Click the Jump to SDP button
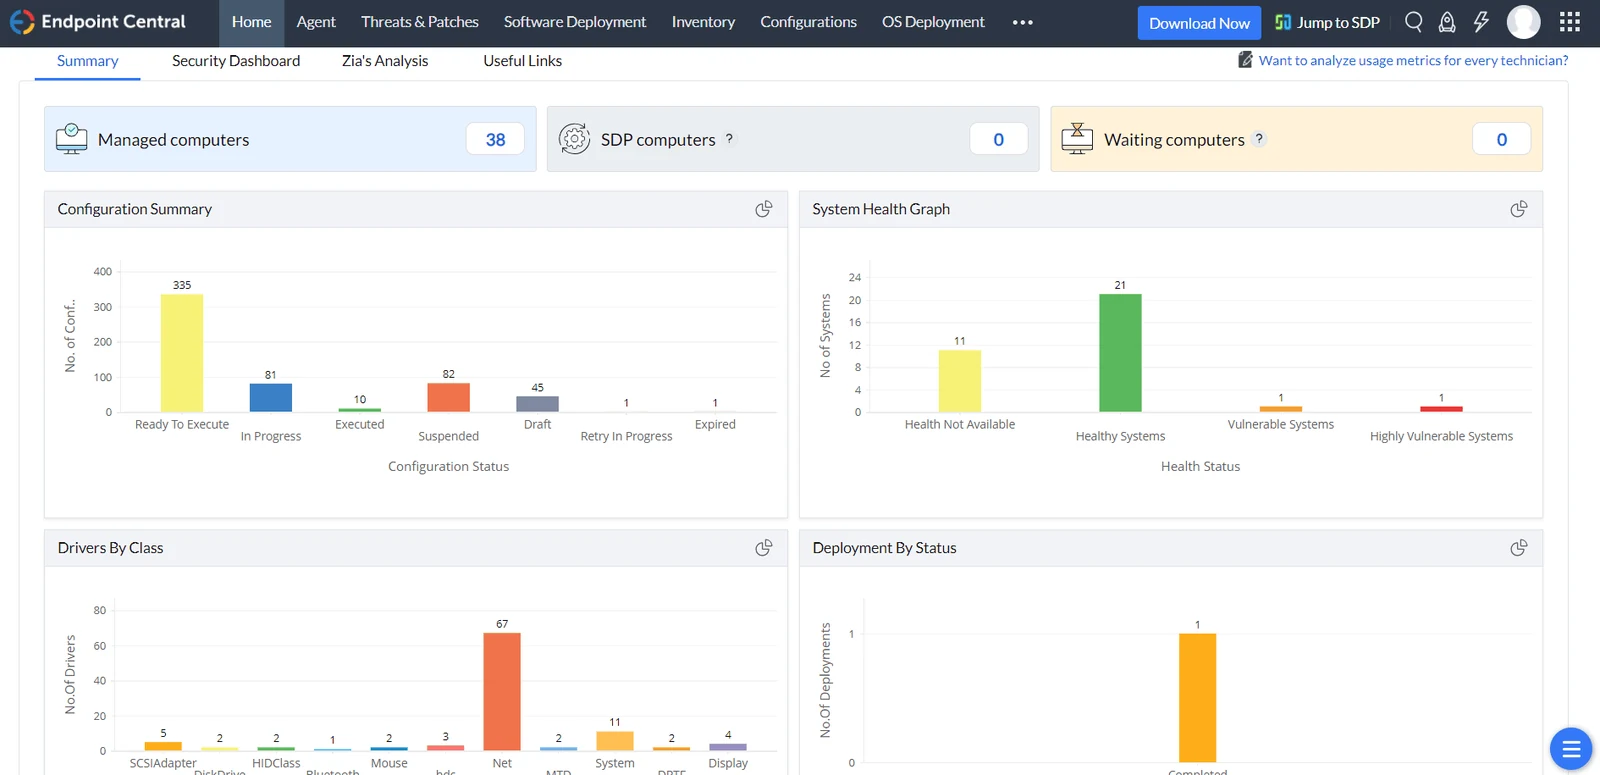The width and height of the screenshot is (1600, 775). click(1327, 23)
